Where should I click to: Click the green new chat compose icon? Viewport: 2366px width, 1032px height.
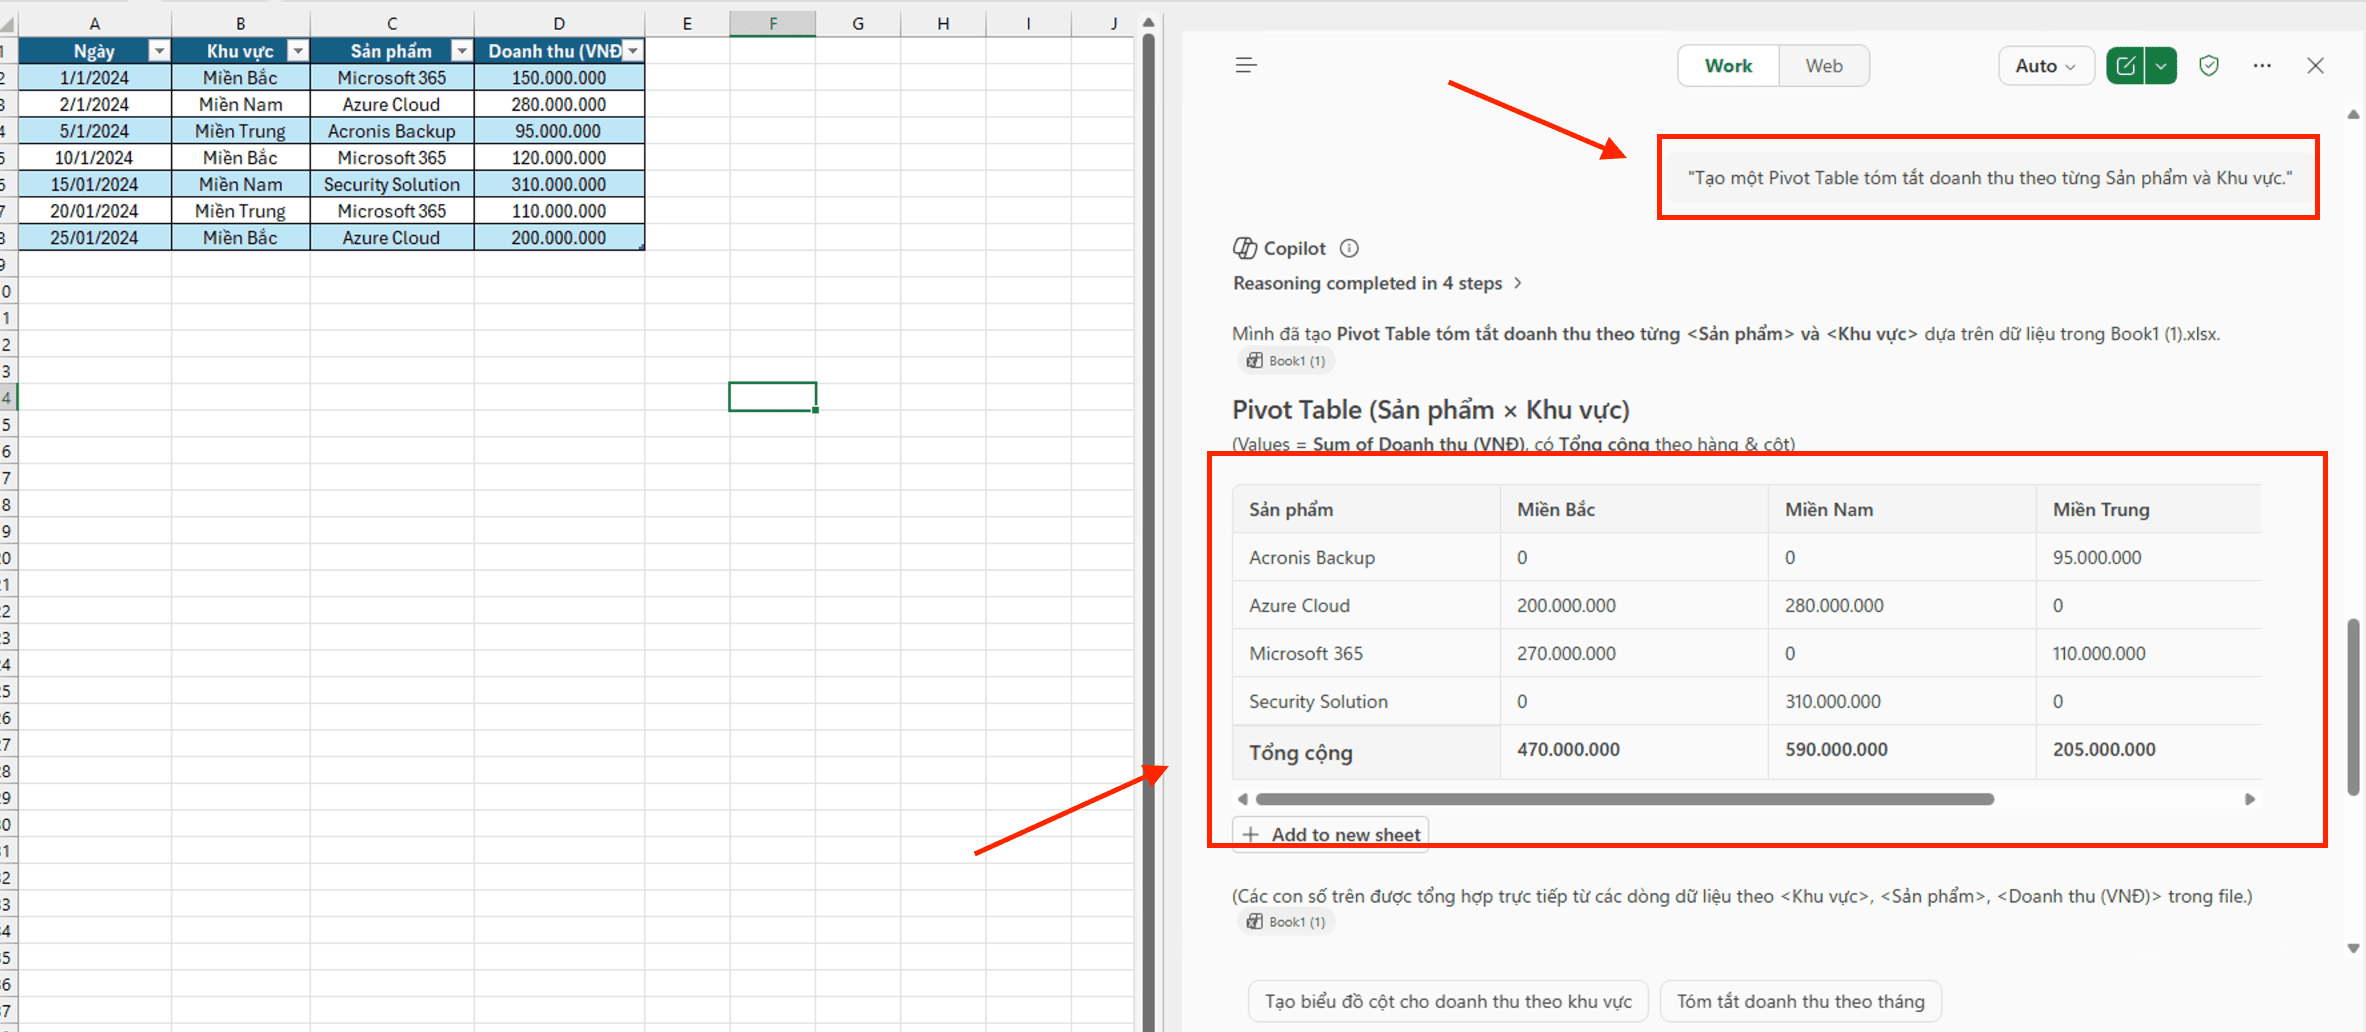(x=2125, y=66)
